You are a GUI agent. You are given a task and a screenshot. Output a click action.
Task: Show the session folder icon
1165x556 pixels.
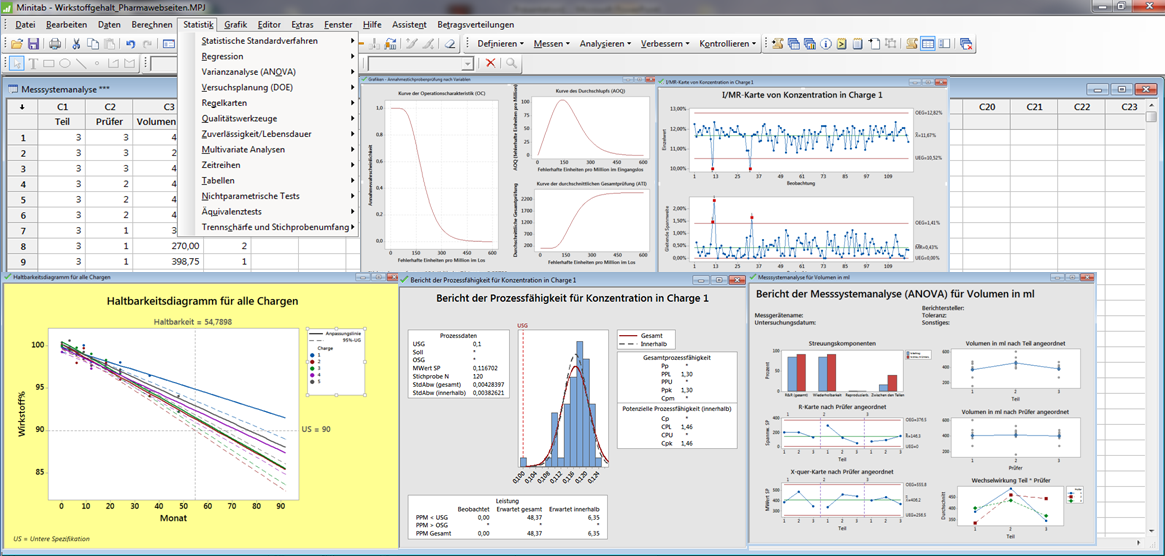[x=779, y=43]
